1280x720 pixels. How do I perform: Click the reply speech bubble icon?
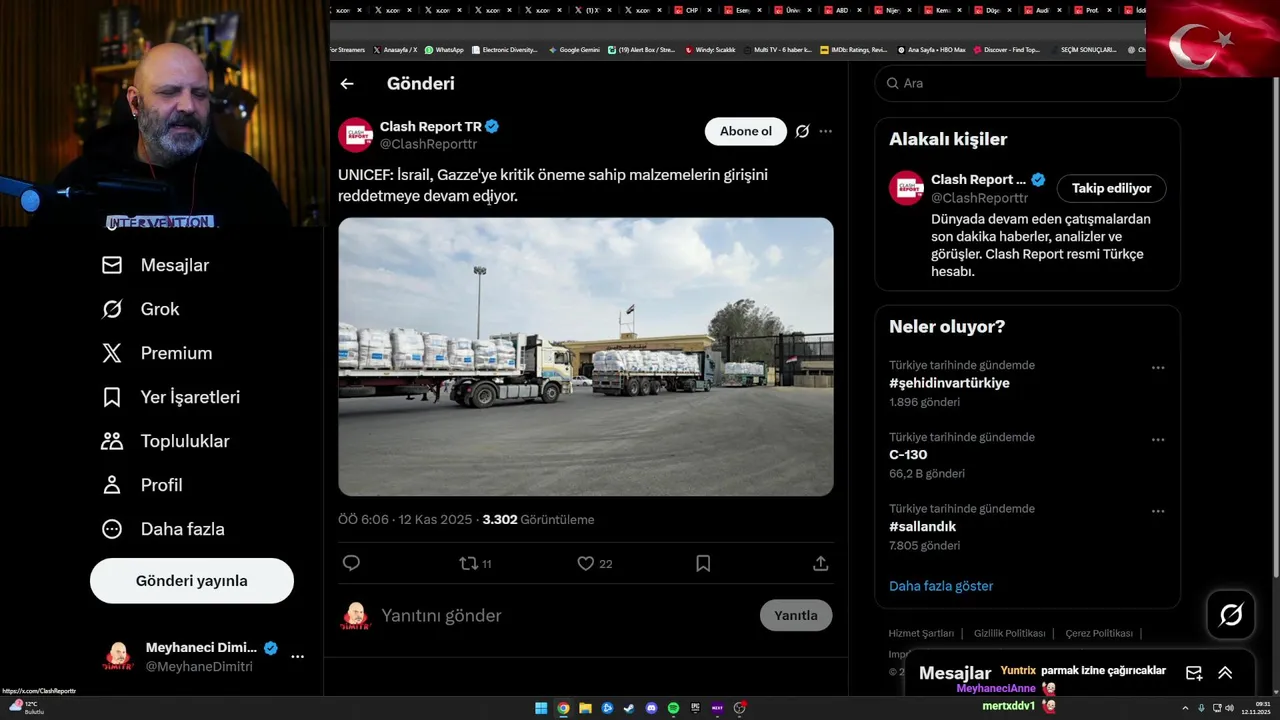pyautogui.click(x=351, y=563)
